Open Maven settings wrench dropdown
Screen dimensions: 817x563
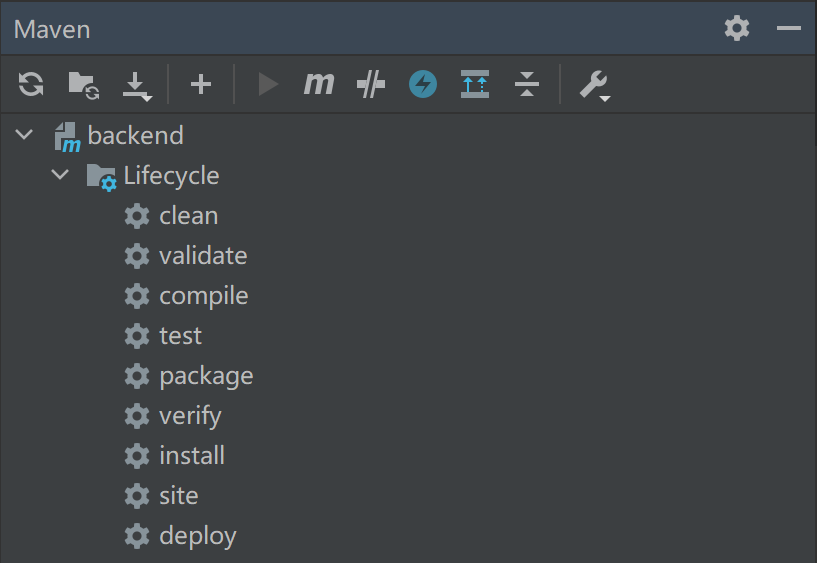click(595, 85)
